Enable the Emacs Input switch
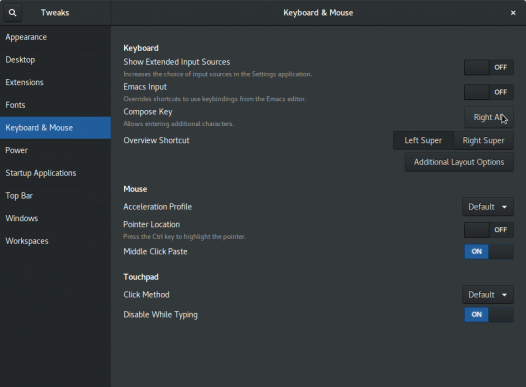 click(x=489, y=92)
